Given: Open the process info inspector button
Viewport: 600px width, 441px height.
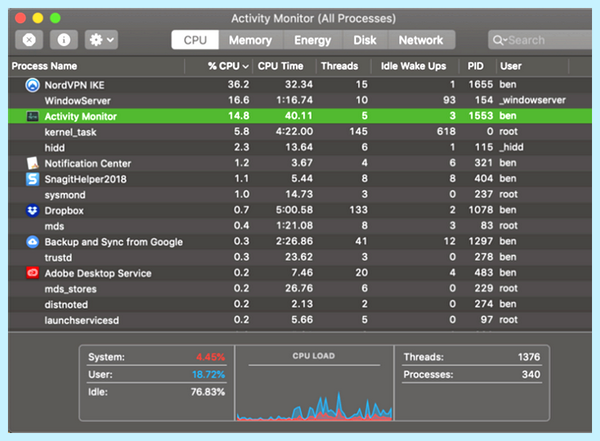Looking at the screenshot, I should [x=64, y=40].
